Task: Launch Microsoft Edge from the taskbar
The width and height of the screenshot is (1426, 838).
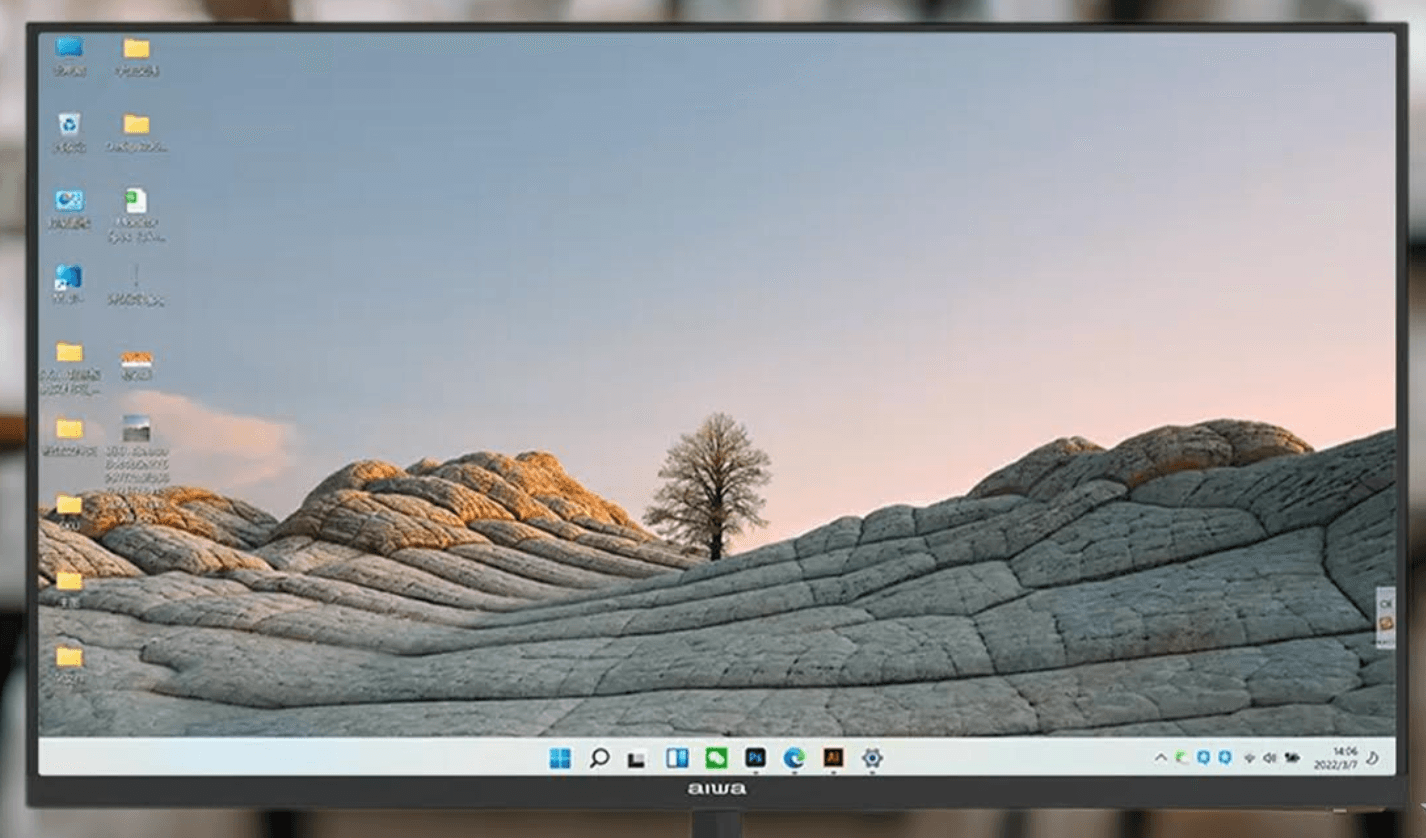Action: point(794,758)
